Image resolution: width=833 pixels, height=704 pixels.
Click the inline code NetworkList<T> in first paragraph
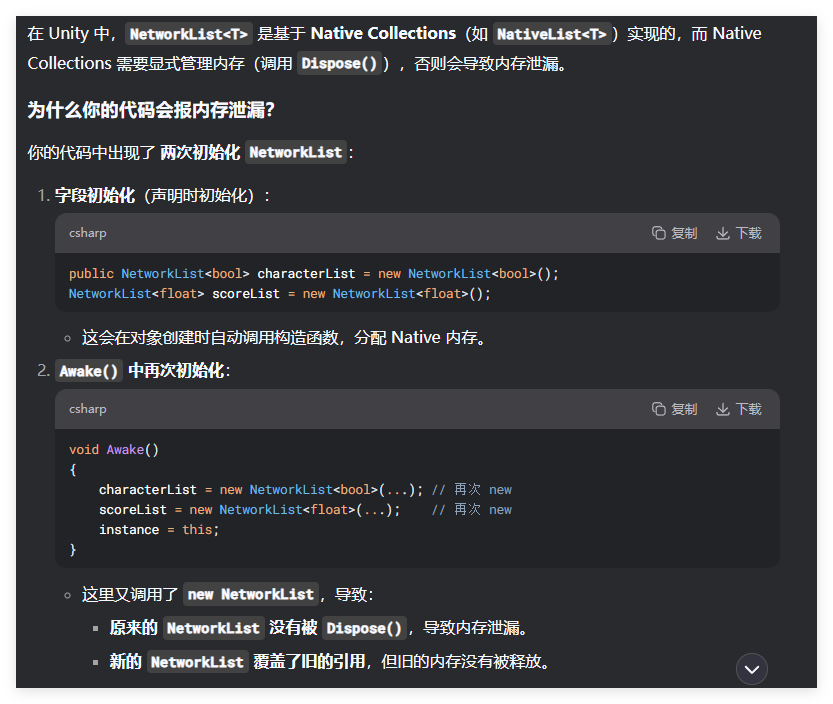189,34
